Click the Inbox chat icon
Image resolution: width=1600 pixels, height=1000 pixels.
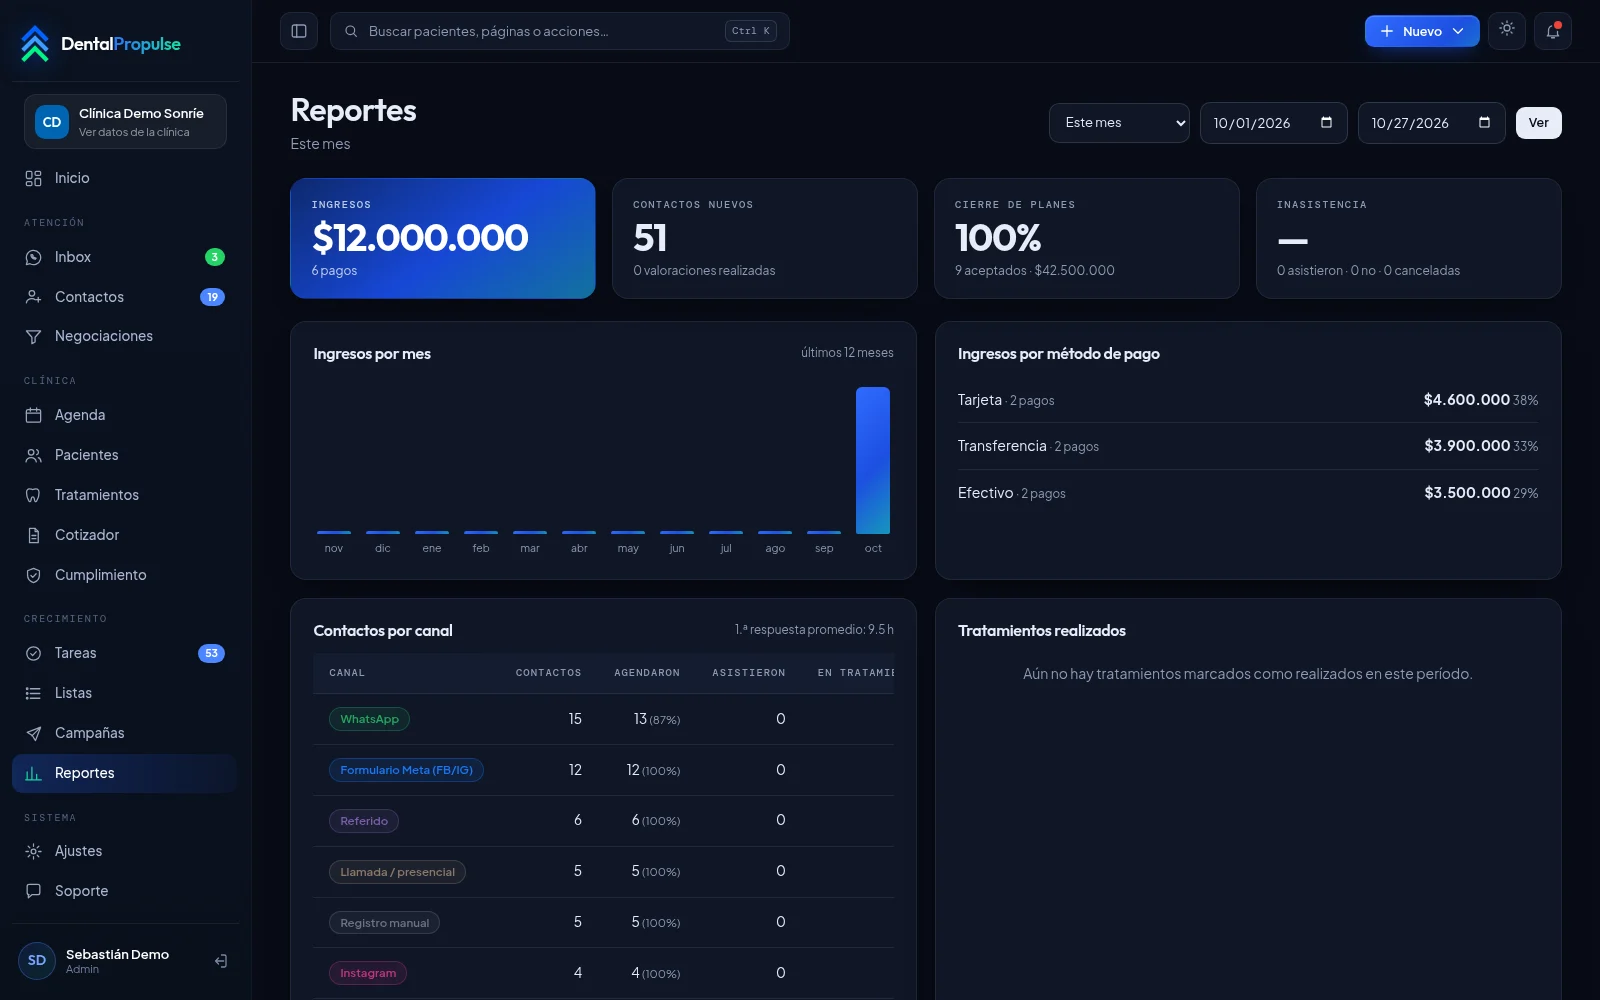click(x=33, y=257)
